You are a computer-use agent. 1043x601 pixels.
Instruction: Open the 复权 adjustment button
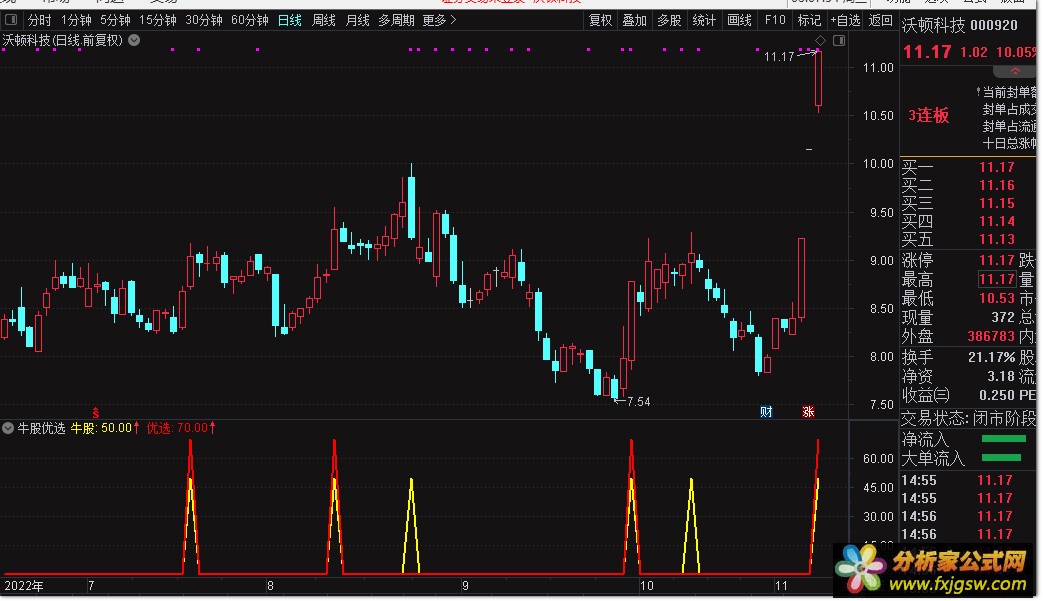600,20
